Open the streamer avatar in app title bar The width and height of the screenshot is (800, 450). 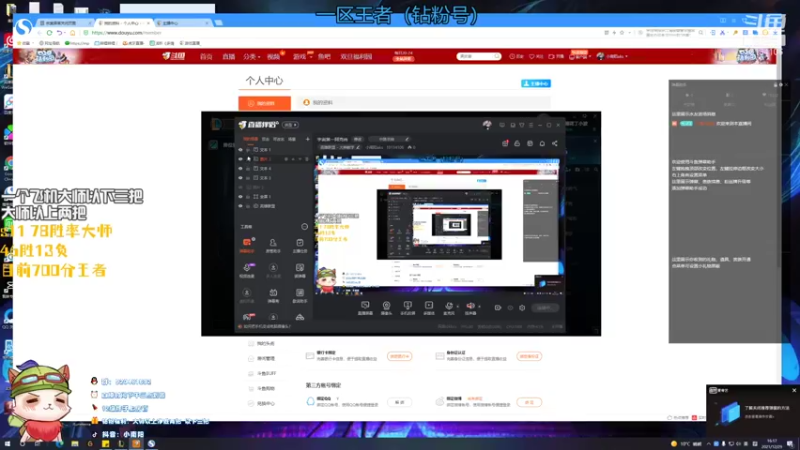coord(487,124)
